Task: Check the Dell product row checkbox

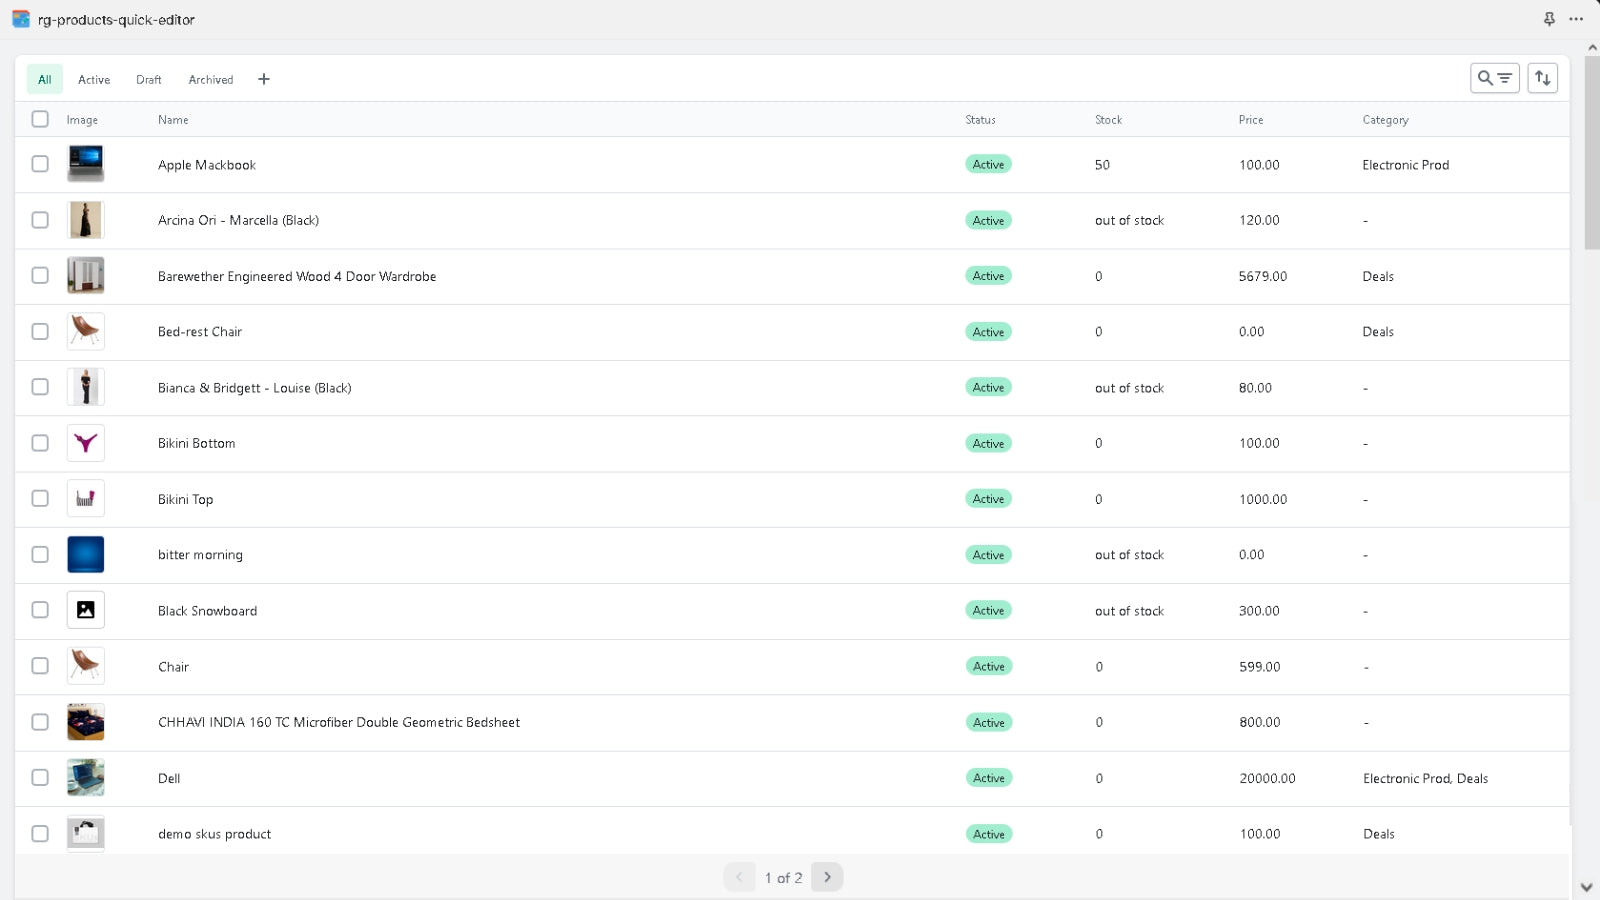Action: [x=40, y=777]
